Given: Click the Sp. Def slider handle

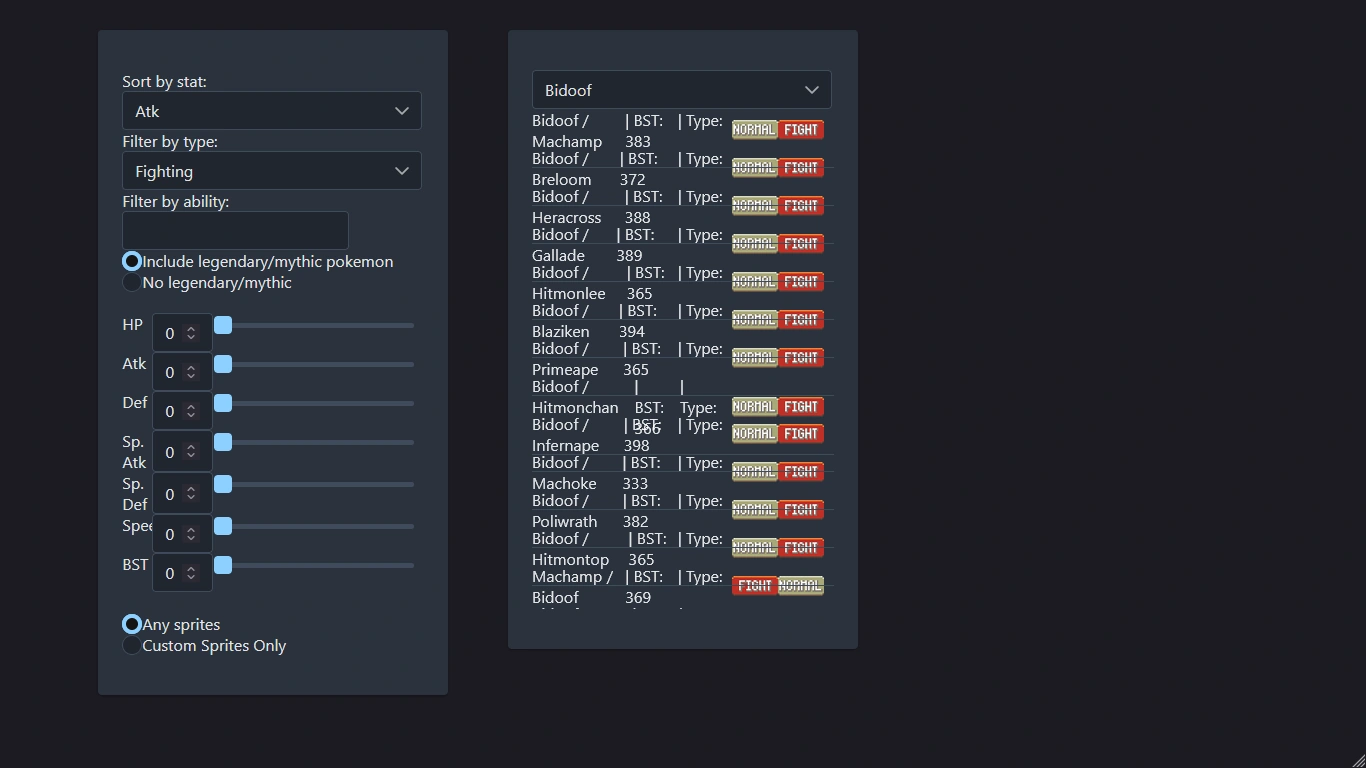Looking at the screenshot, I should [x=223, y=484].
